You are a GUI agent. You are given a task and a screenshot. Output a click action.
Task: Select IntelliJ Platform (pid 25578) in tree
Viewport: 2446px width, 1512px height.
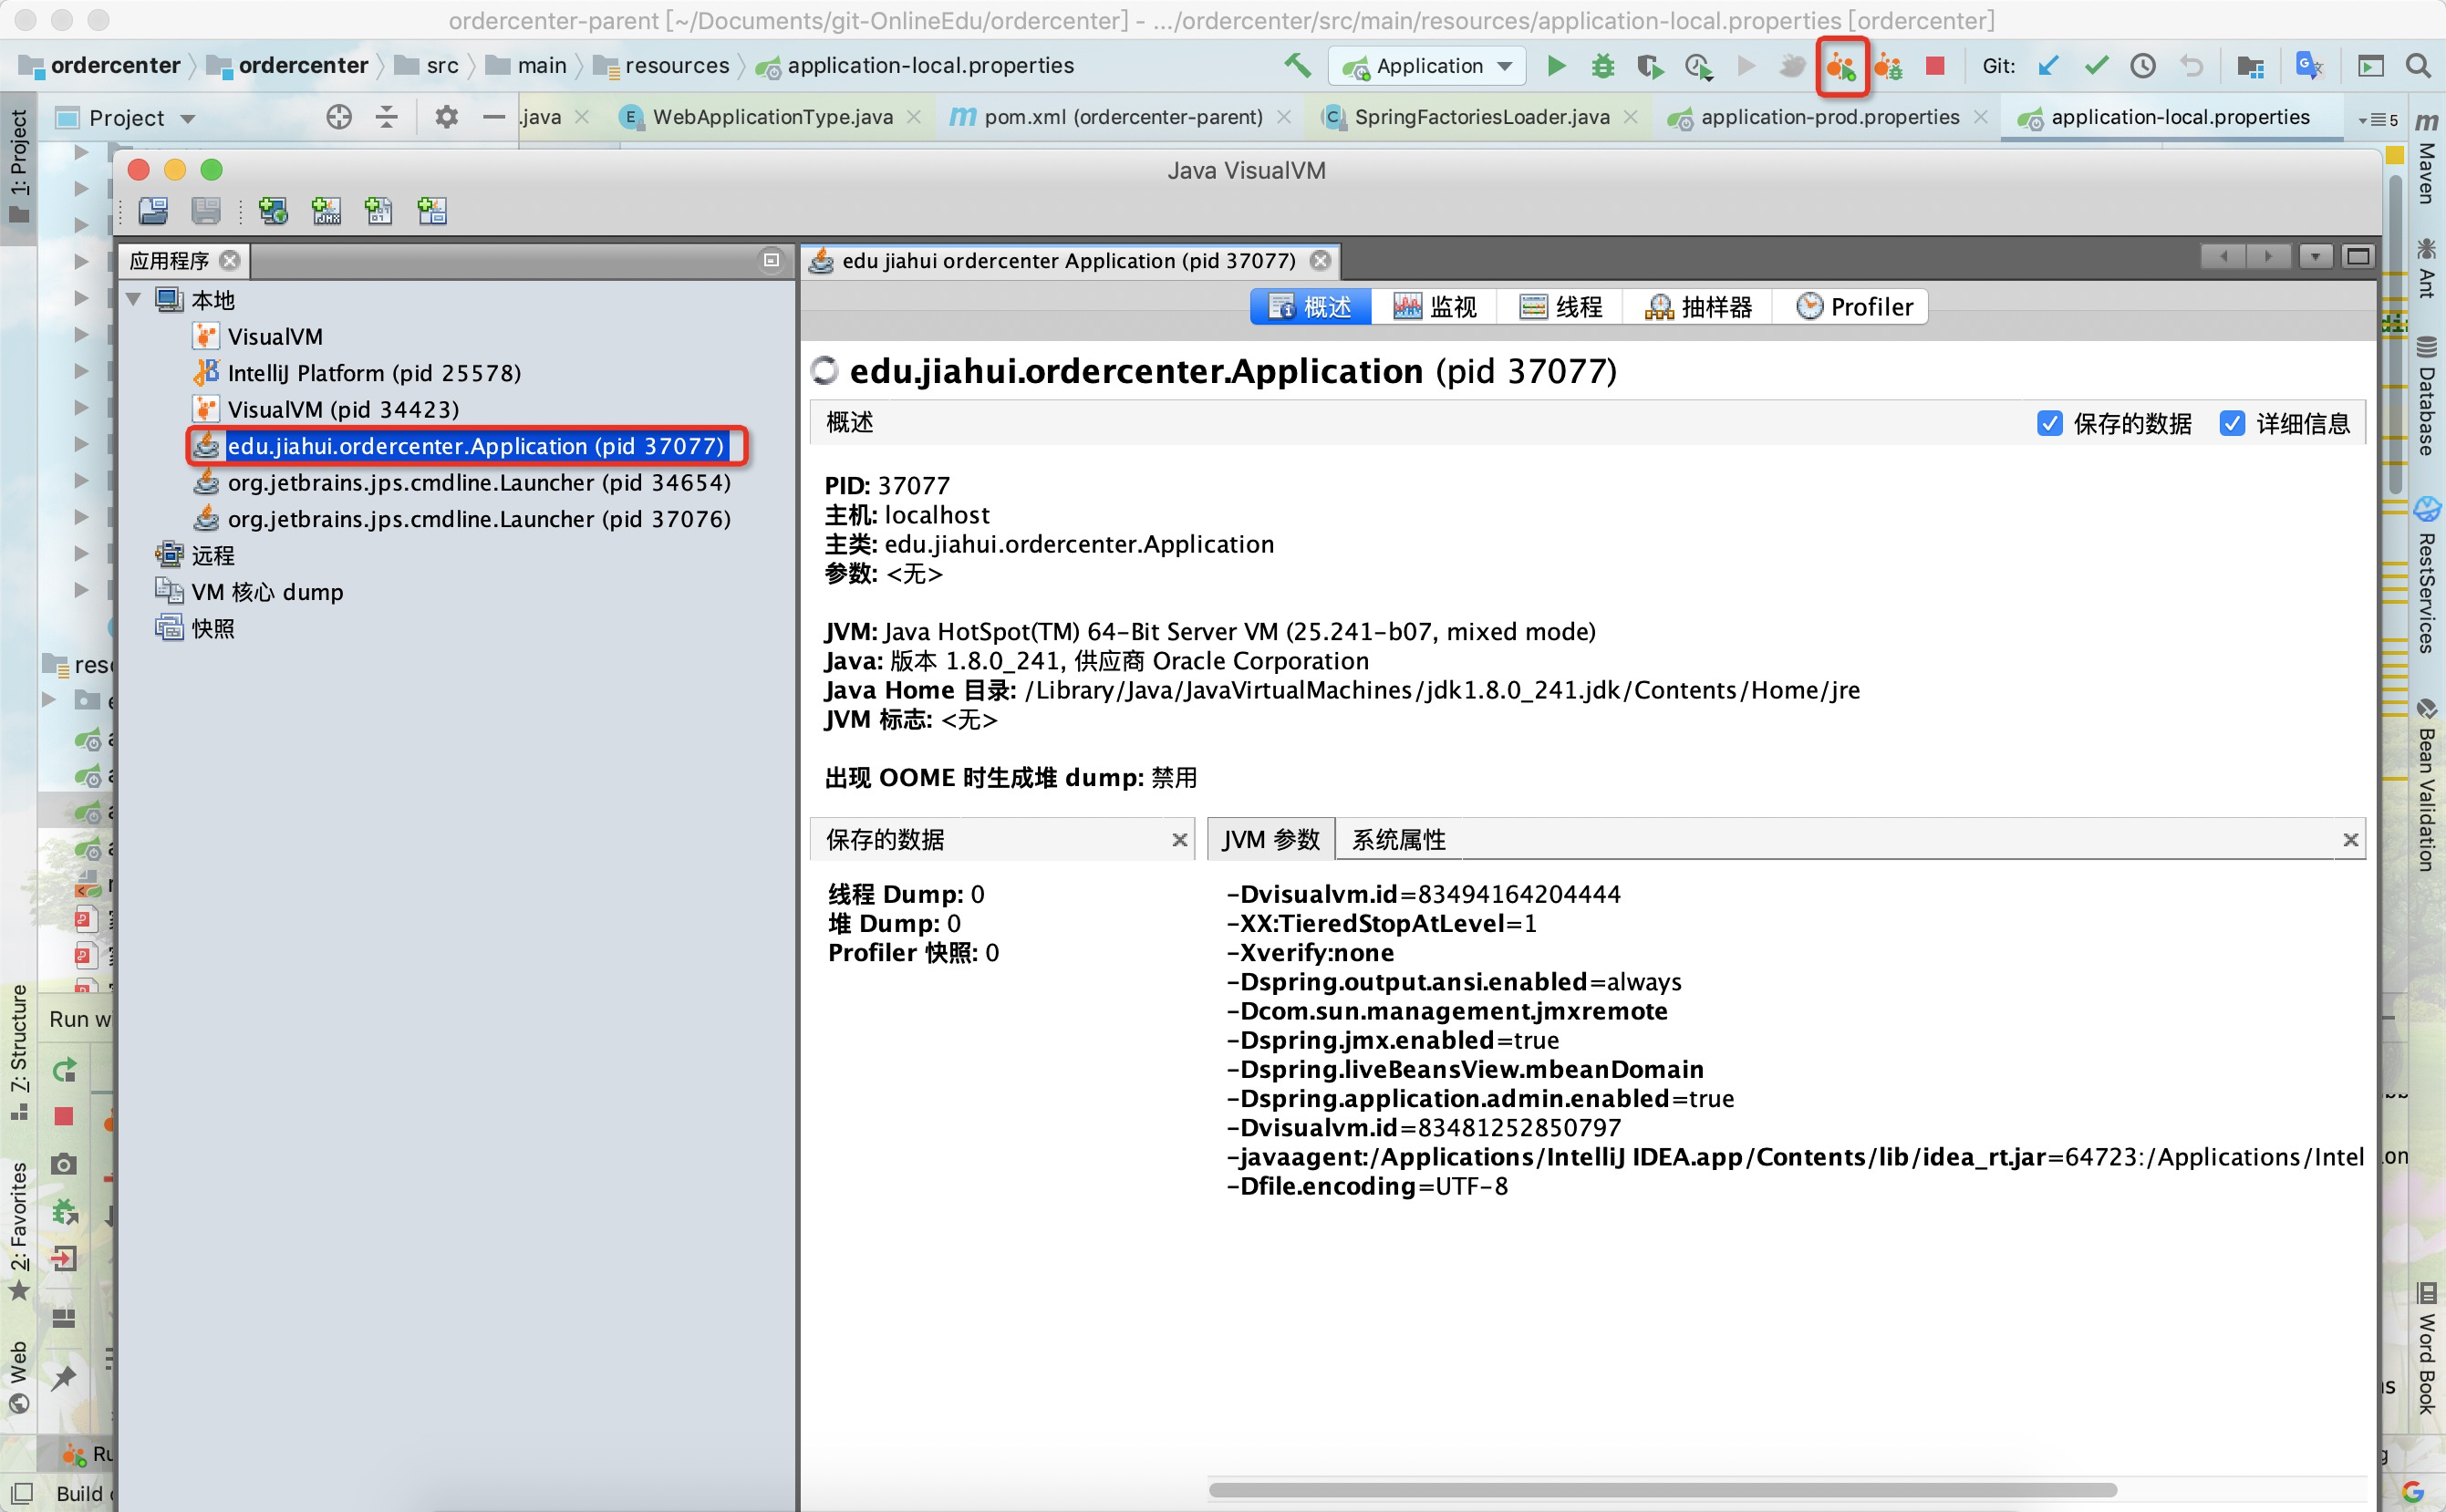point(373,373)
